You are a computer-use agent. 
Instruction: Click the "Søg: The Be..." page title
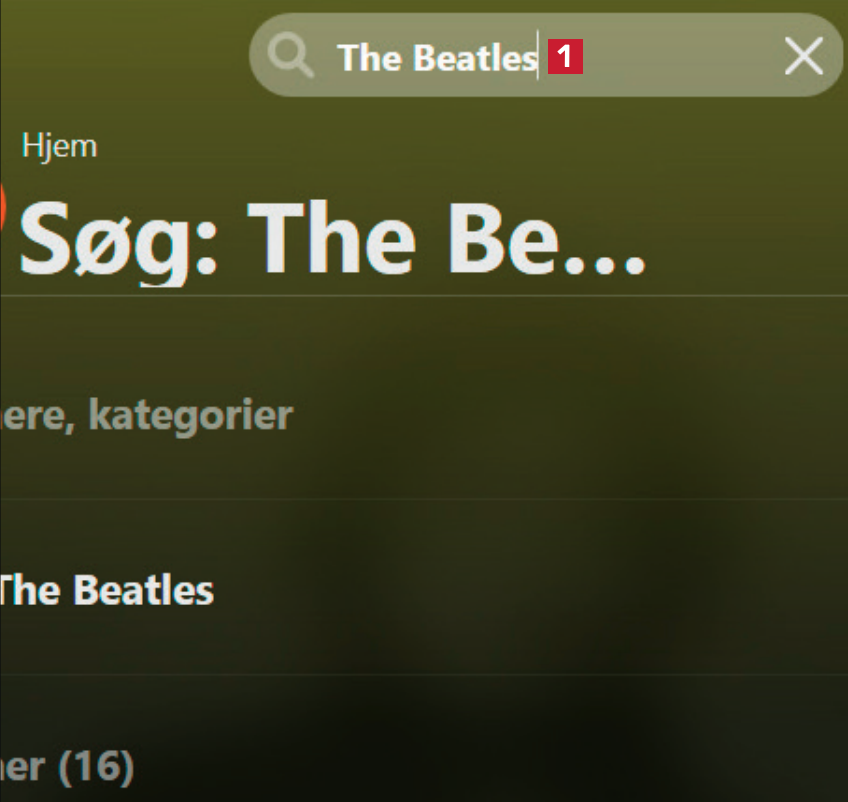click(x=330, y=240)
